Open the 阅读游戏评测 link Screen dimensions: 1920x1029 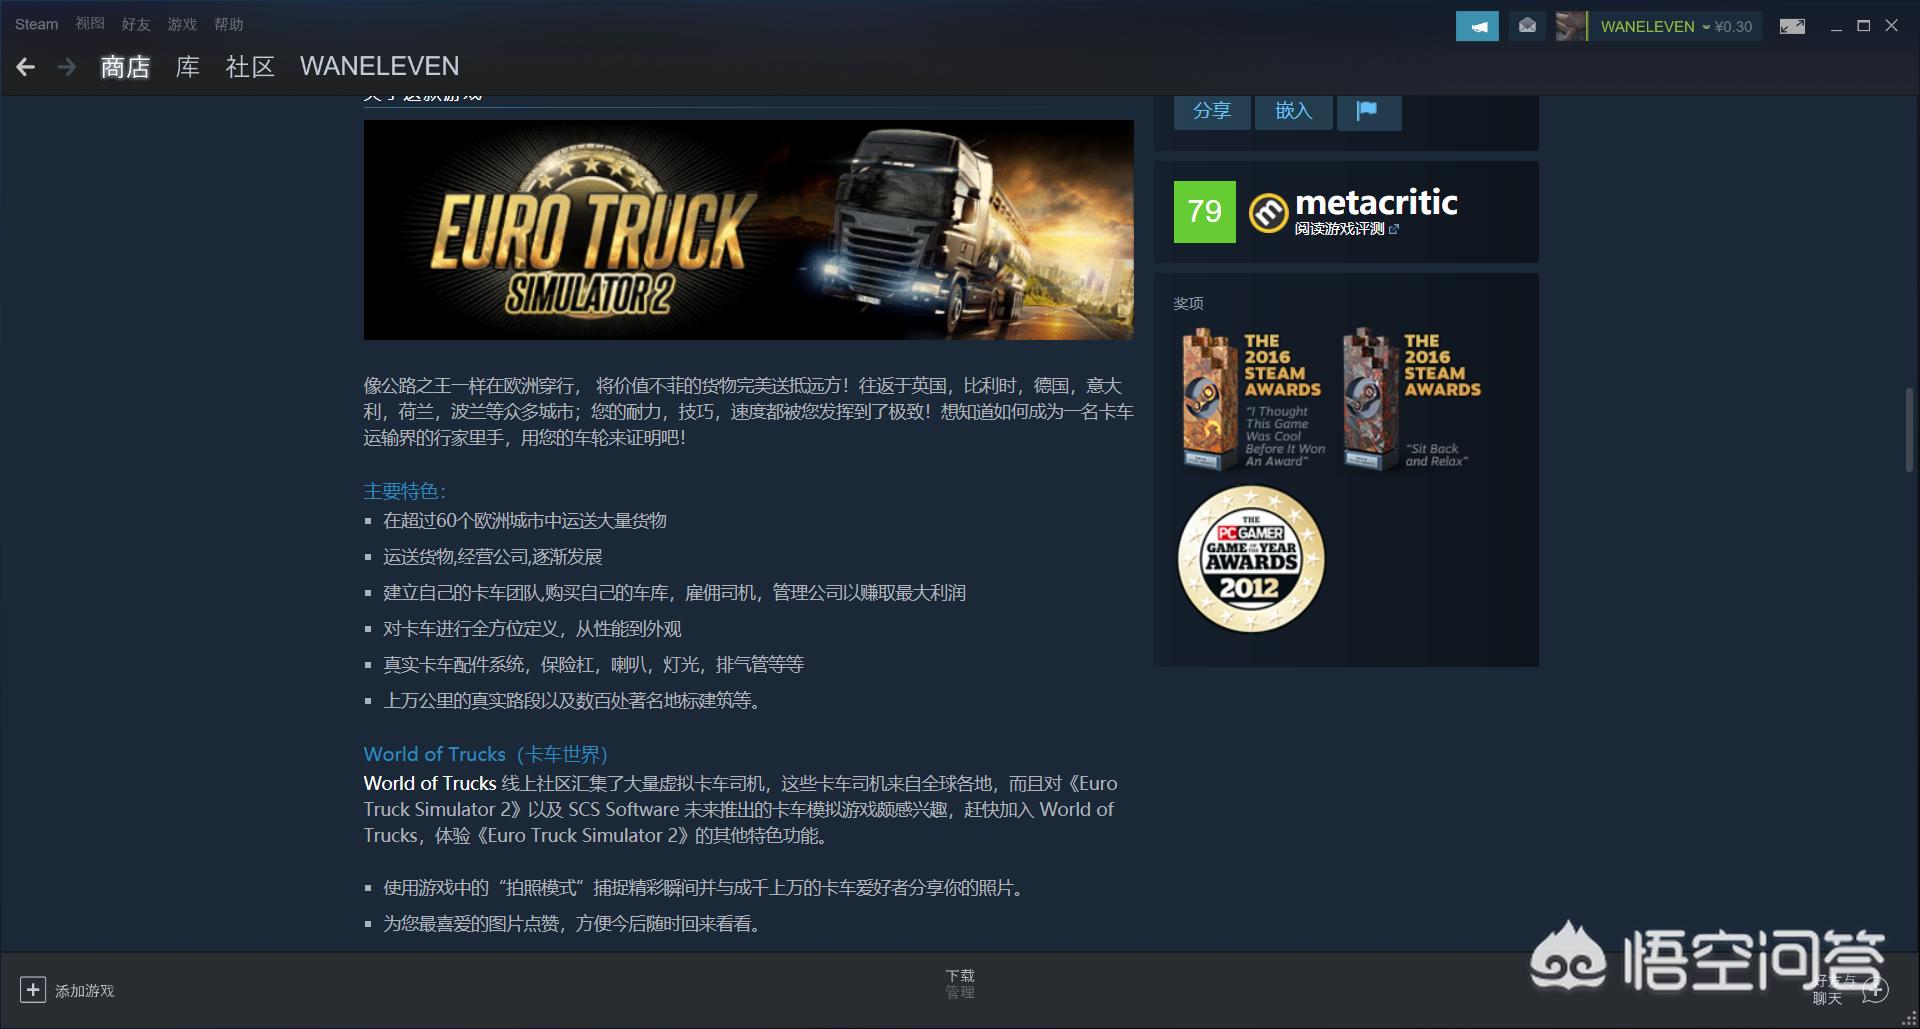pyautogui.click(x=1346, y=229)
